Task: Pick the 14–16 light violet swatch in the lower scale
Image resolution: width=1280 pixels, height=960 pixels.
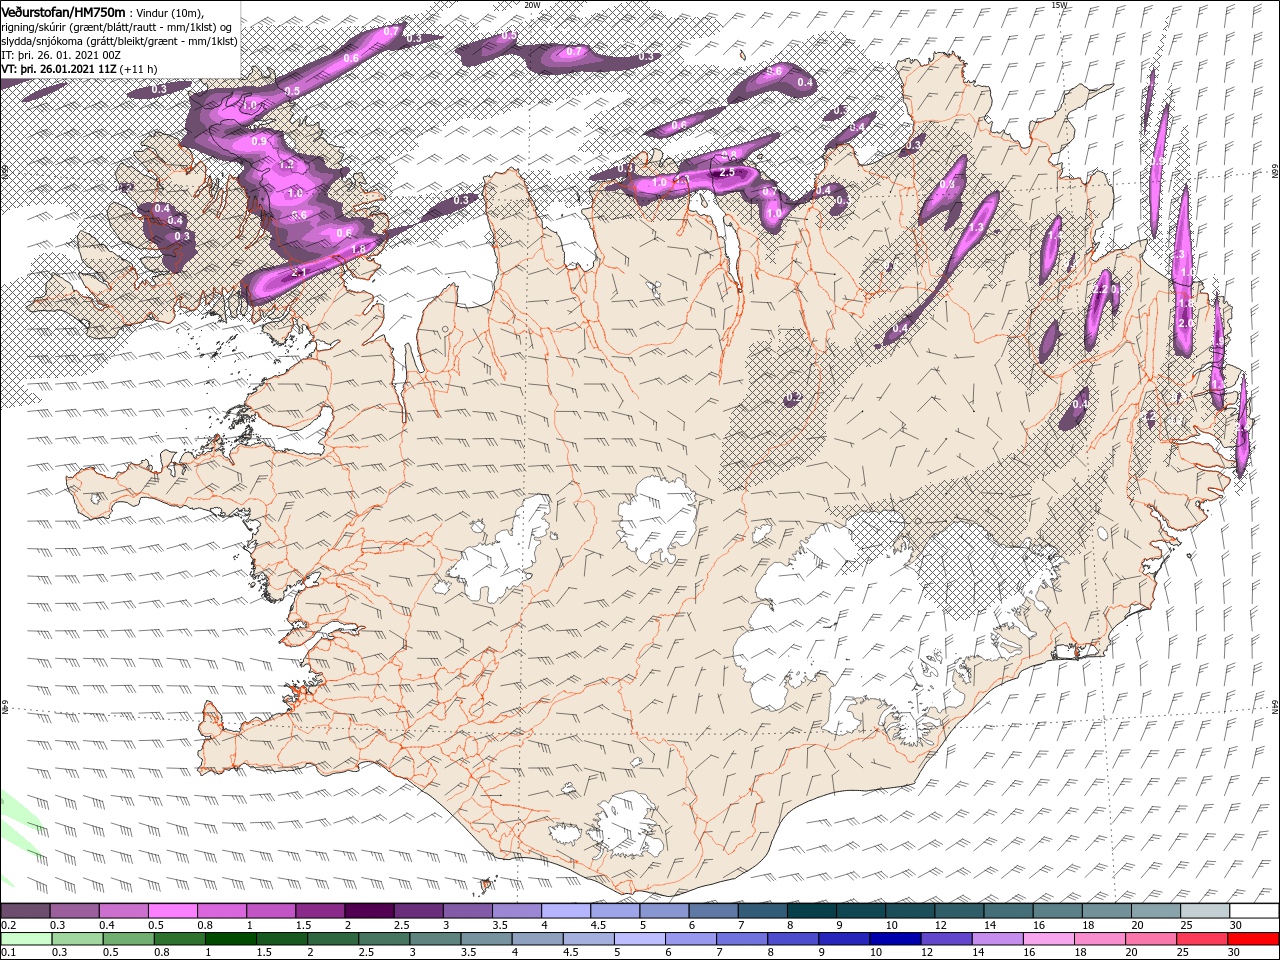Action: click(x=997, y=939)
